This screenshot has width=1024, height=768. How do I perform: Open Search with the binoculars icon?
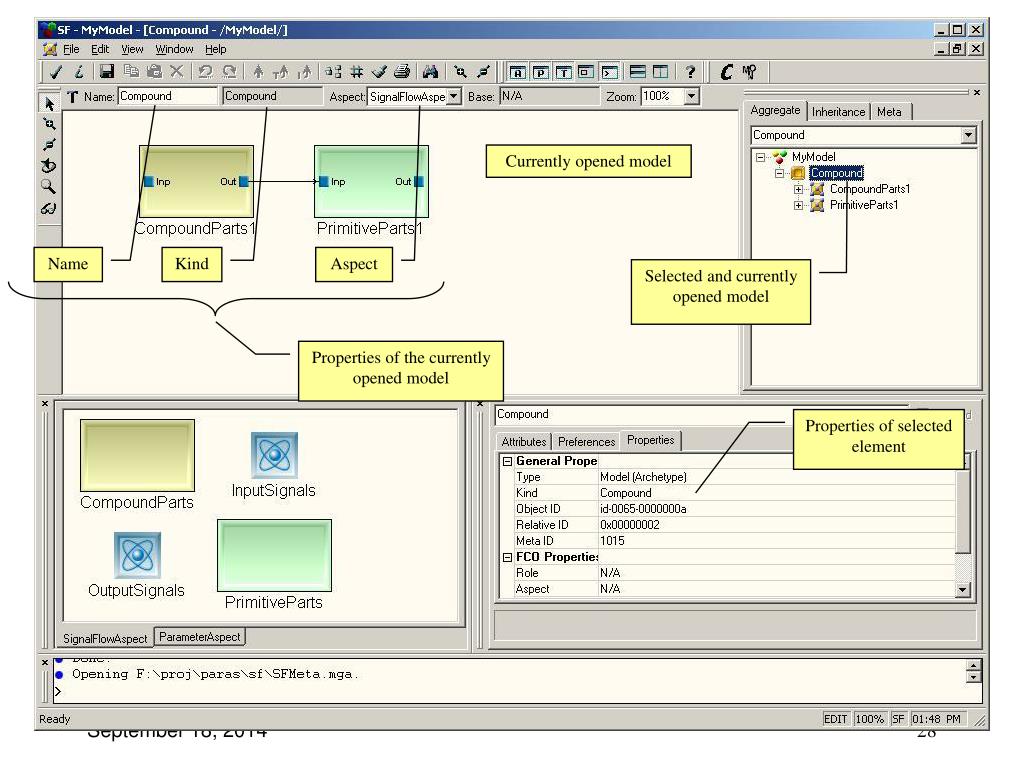point(430,72)
